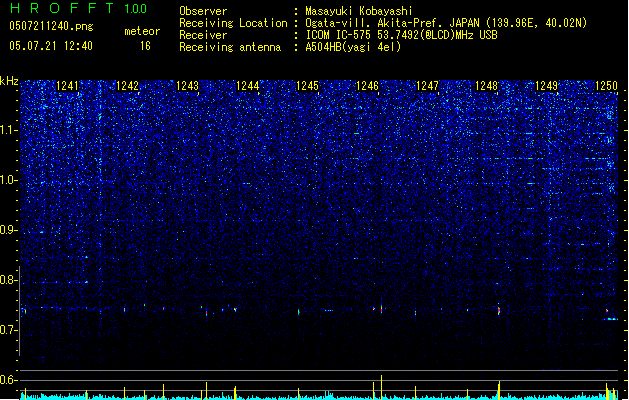
Task: Click the 1250 time marker
Action: coord(606,86)
